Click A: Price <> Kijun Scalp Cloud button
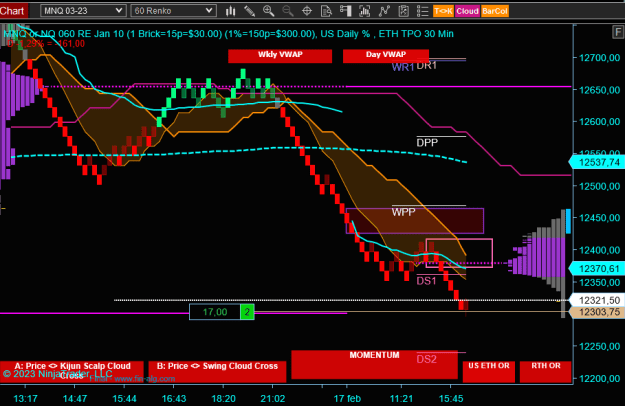Screen dimensions: 625x406 [72, 371]
